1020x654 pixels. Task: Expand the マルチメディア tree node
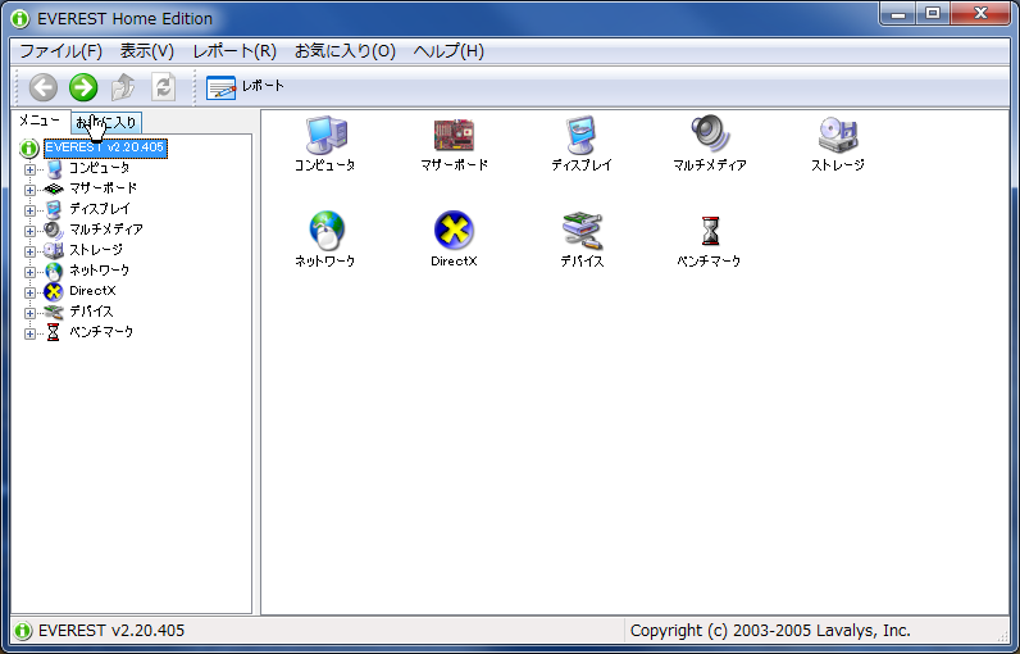click(30, 231)
